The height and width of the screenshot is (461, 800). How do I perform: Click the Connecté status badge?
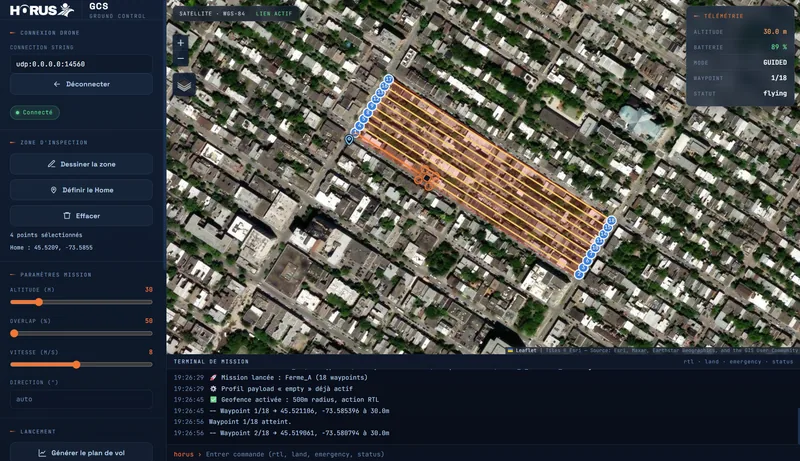click(35, 112)
